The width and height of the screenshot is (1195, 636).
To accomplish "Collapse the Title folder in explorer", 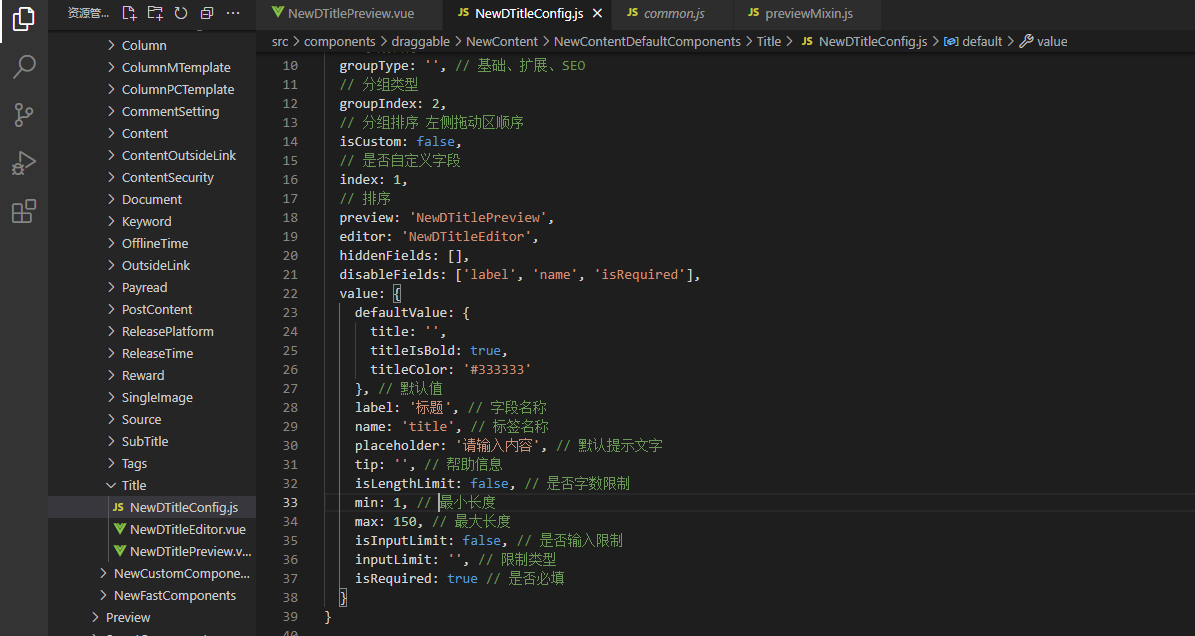I will click(133, 485).
